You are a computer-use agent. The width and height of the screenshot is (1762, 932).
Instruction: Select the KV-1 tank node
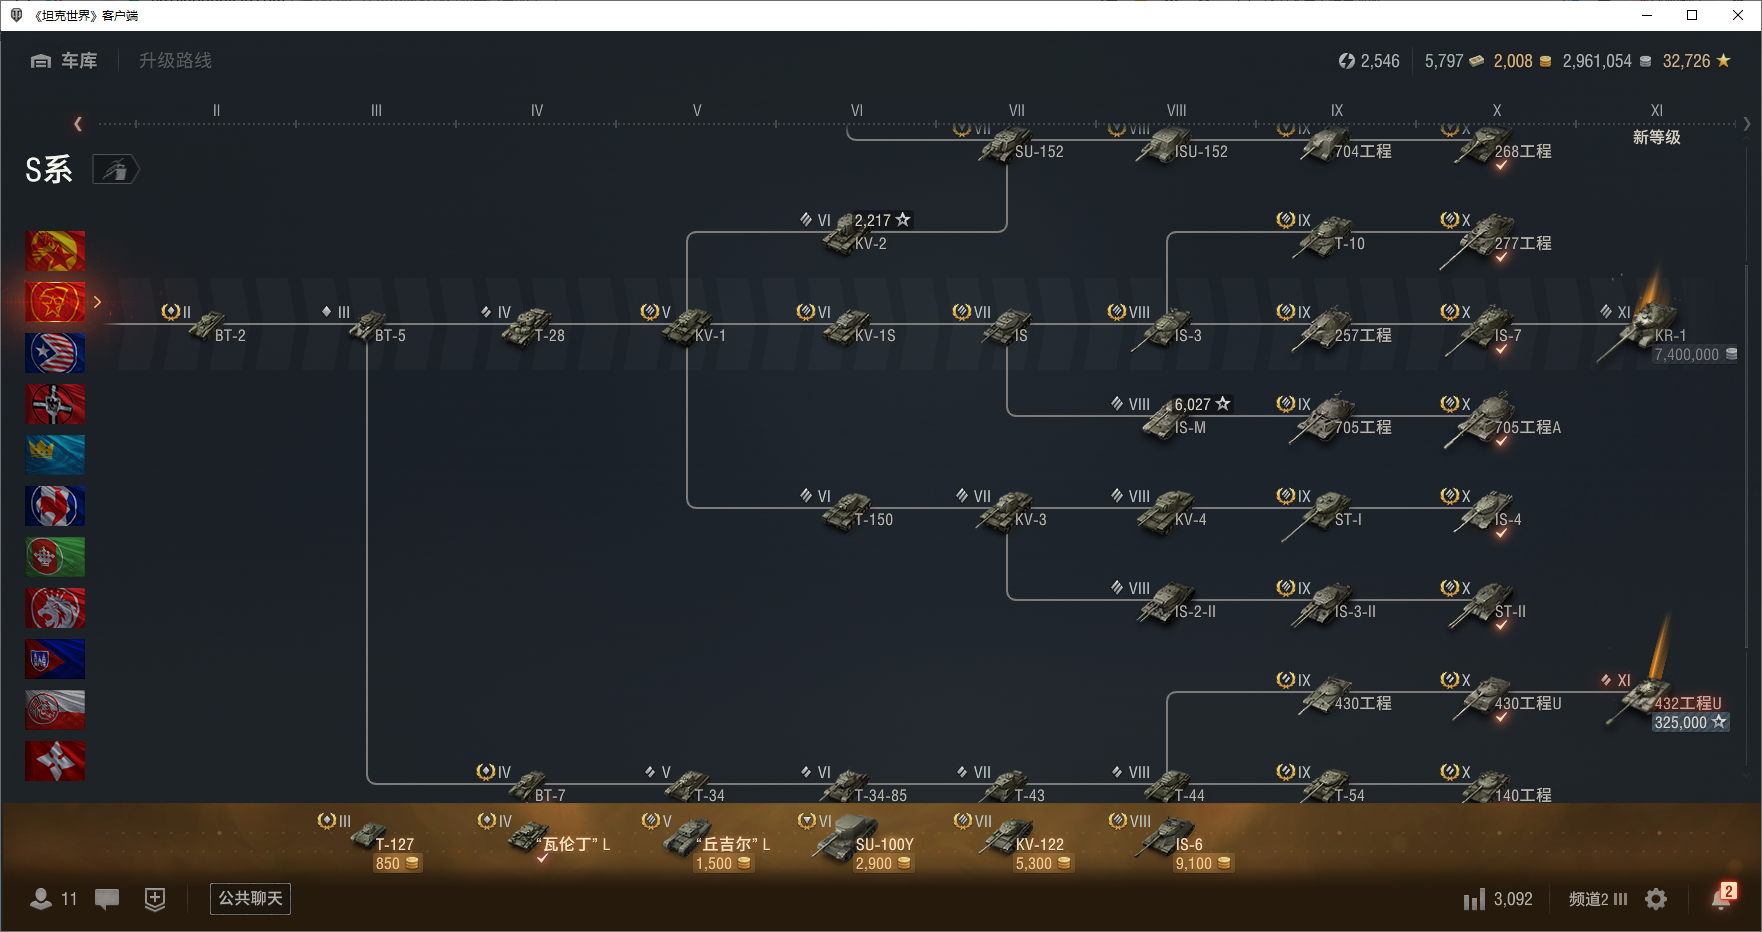coord(690,326)
